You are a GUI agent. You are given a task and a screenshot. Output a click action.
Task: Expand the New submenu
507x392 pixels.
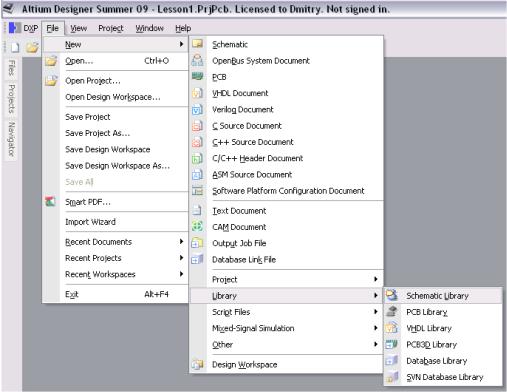(116, 44)
